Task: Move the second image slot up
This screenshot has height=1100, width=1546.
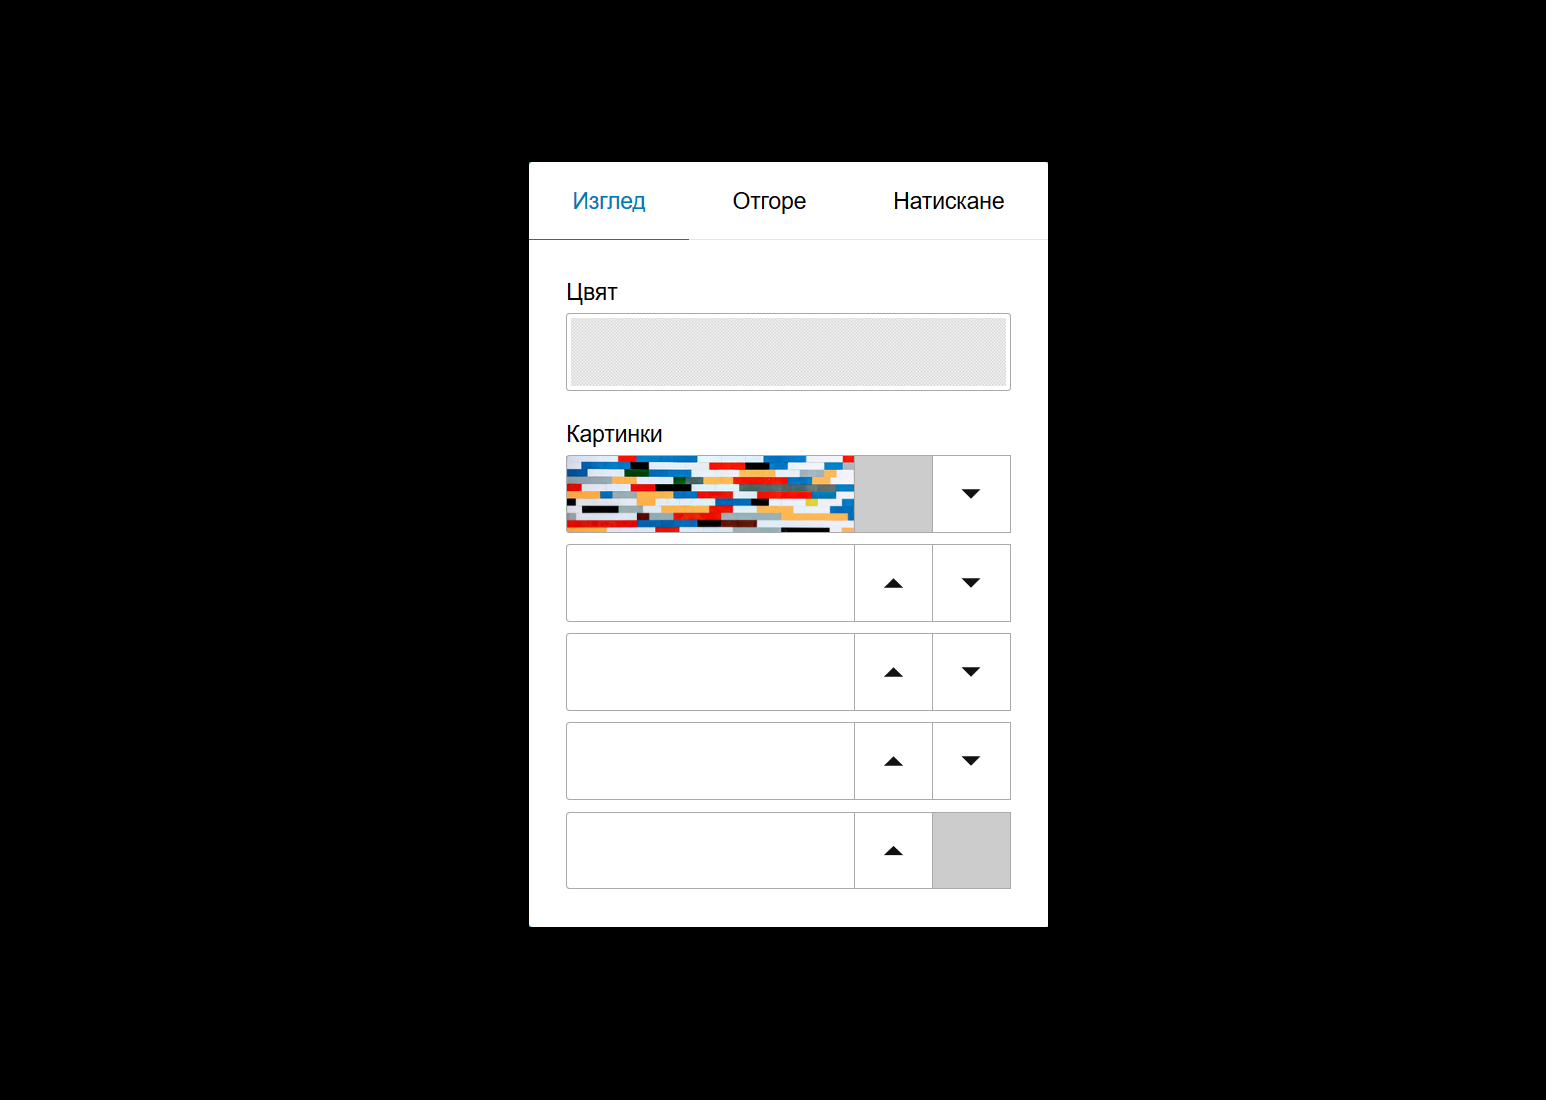Action: [894, 583]
